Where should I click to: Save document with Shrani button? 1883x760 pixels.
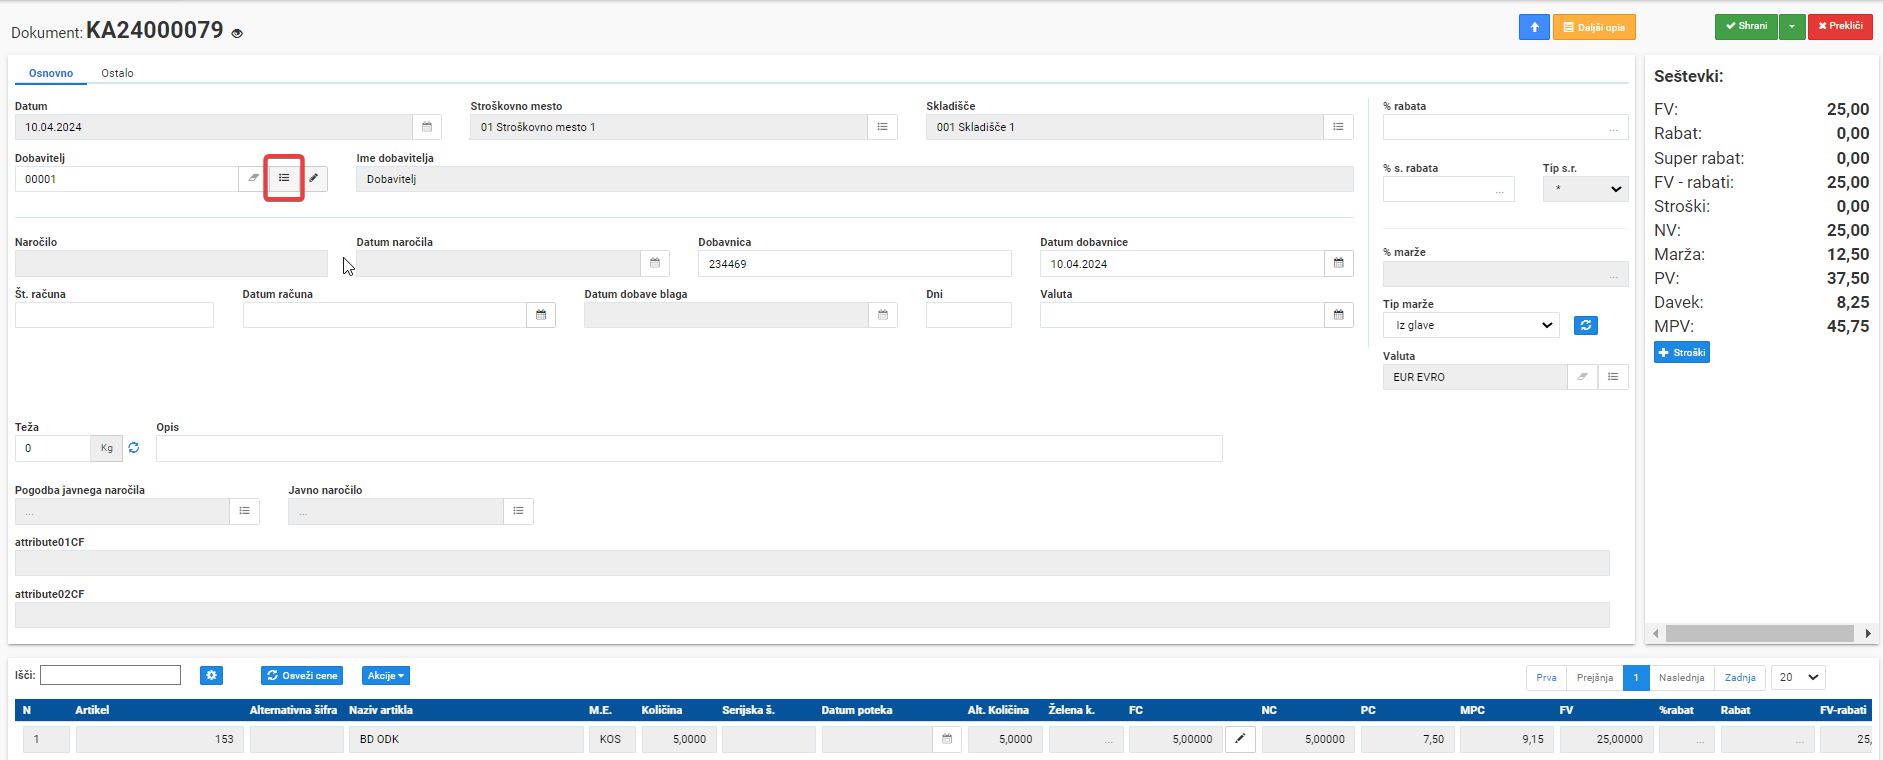click(1746, 27)
